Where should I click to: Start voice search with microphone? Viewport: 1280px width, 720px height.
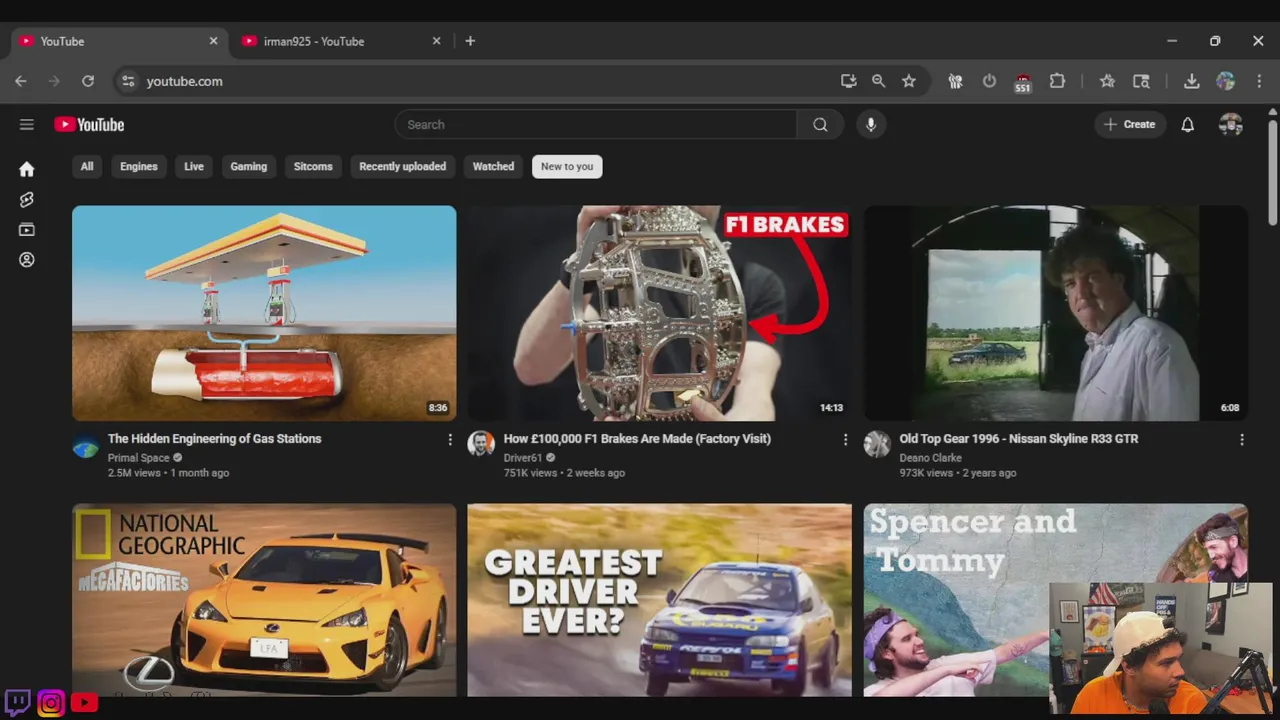tap(871, 125)
